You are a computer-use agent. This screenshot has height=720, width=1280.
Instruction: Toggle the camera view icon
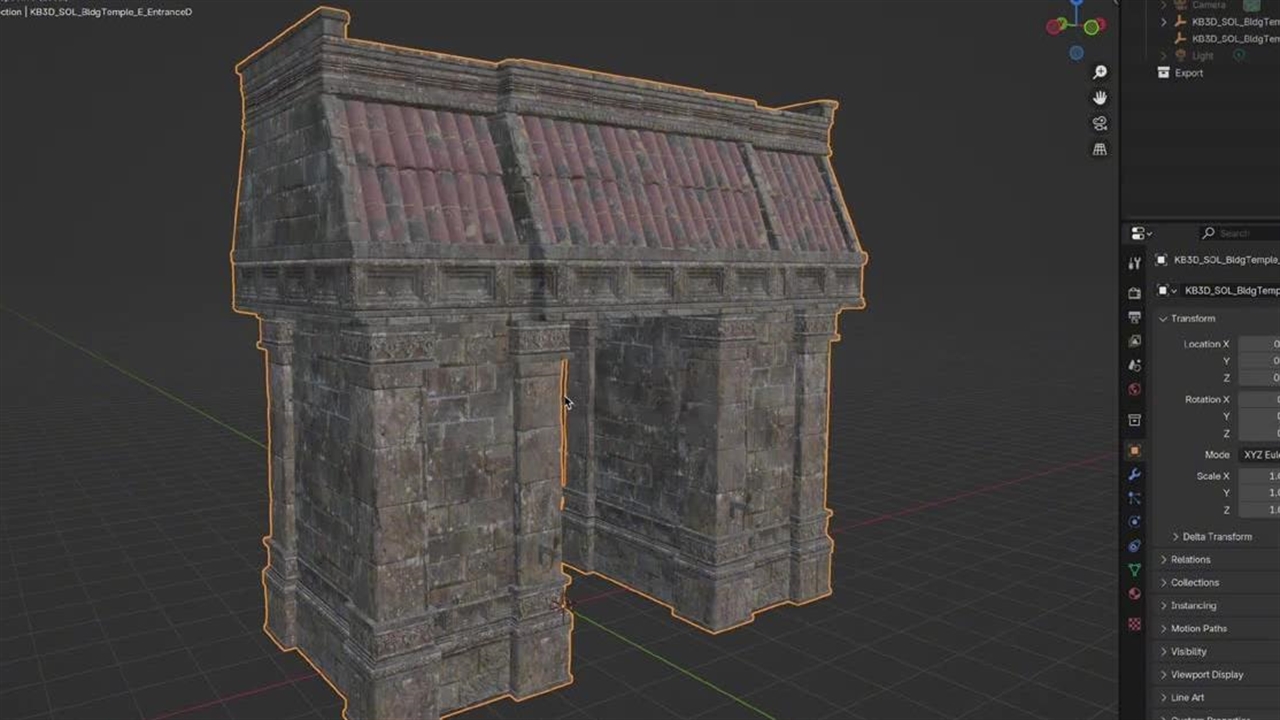coord(1100,124)
